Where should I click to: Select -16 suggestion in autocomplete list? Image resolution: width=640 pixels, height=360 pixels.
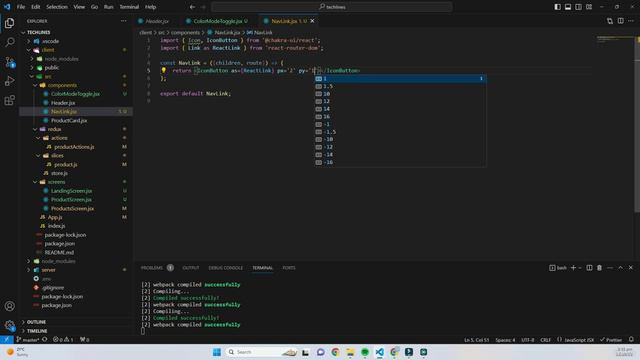pyautogui.click(x=400, y=162)
